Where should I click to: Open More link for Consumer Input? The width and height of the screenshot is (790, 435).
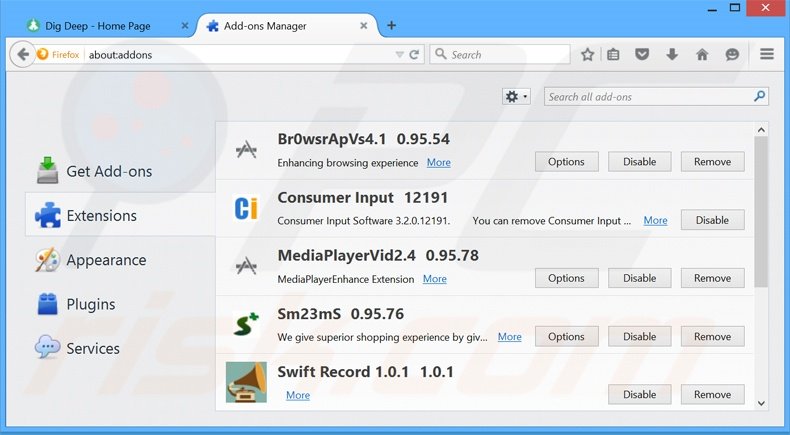pos(655,221)
